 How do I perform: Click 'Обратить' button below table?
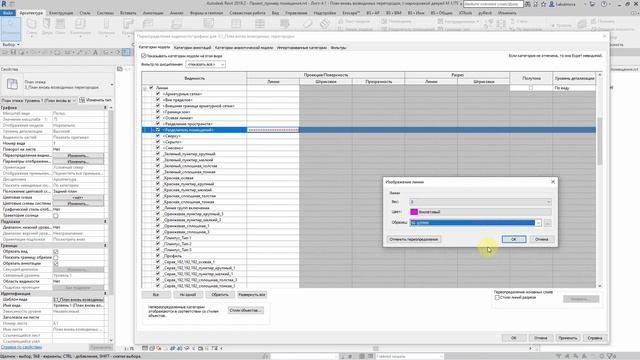click(x=220, y=295)
